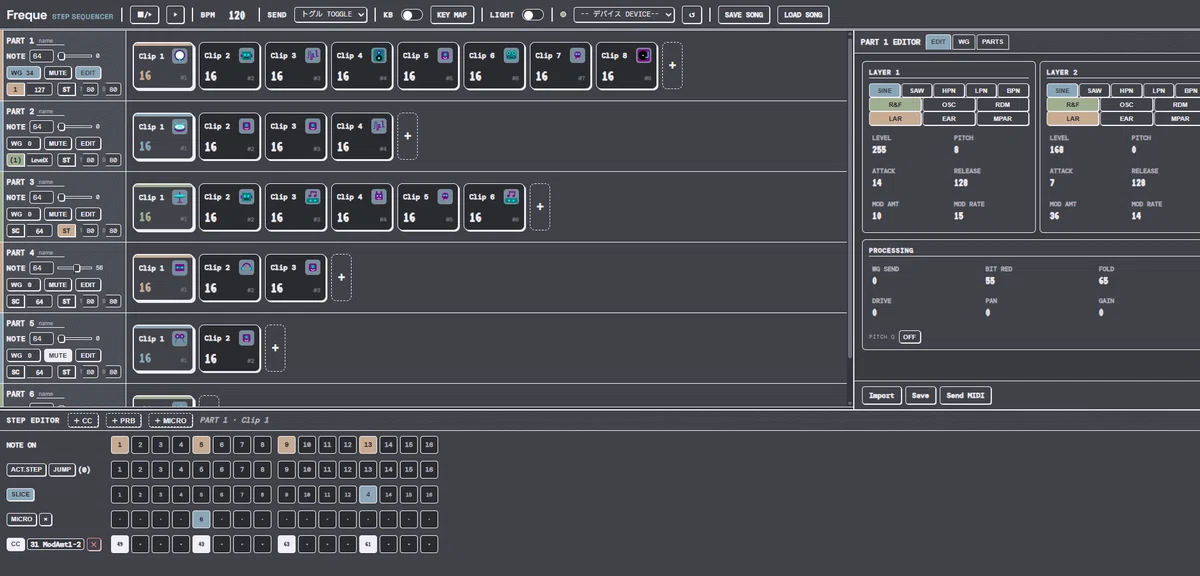
Task: Start playback with the play button
Action: (175, 15)
